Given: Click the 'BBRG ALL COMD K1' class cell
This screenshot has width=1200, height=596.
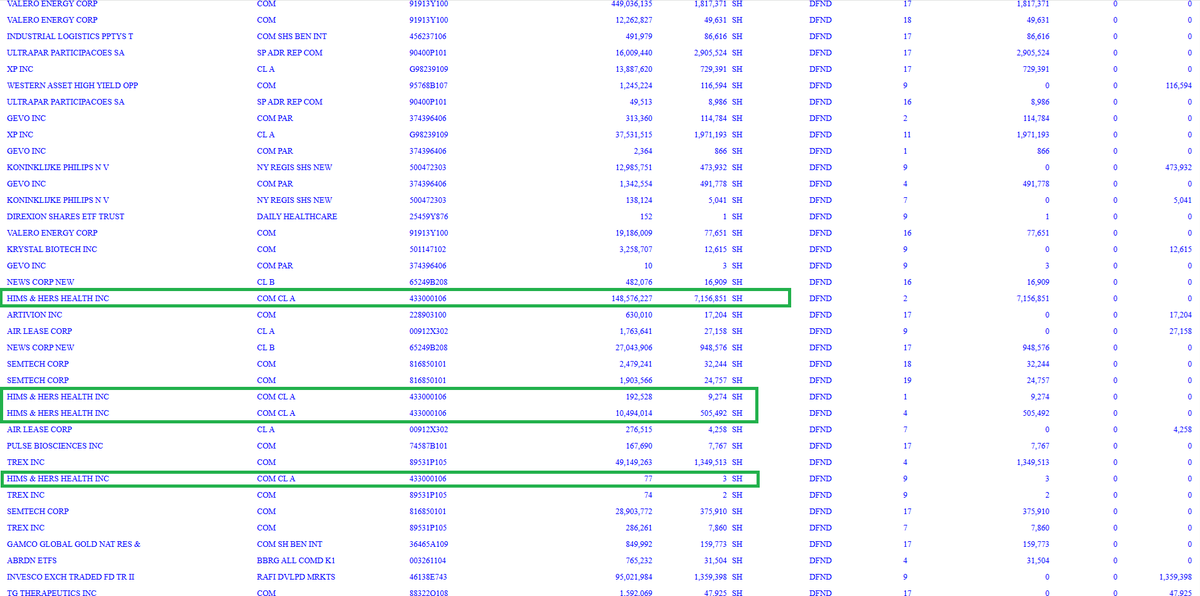Looking at the screenshot, I should pos(296,560).
